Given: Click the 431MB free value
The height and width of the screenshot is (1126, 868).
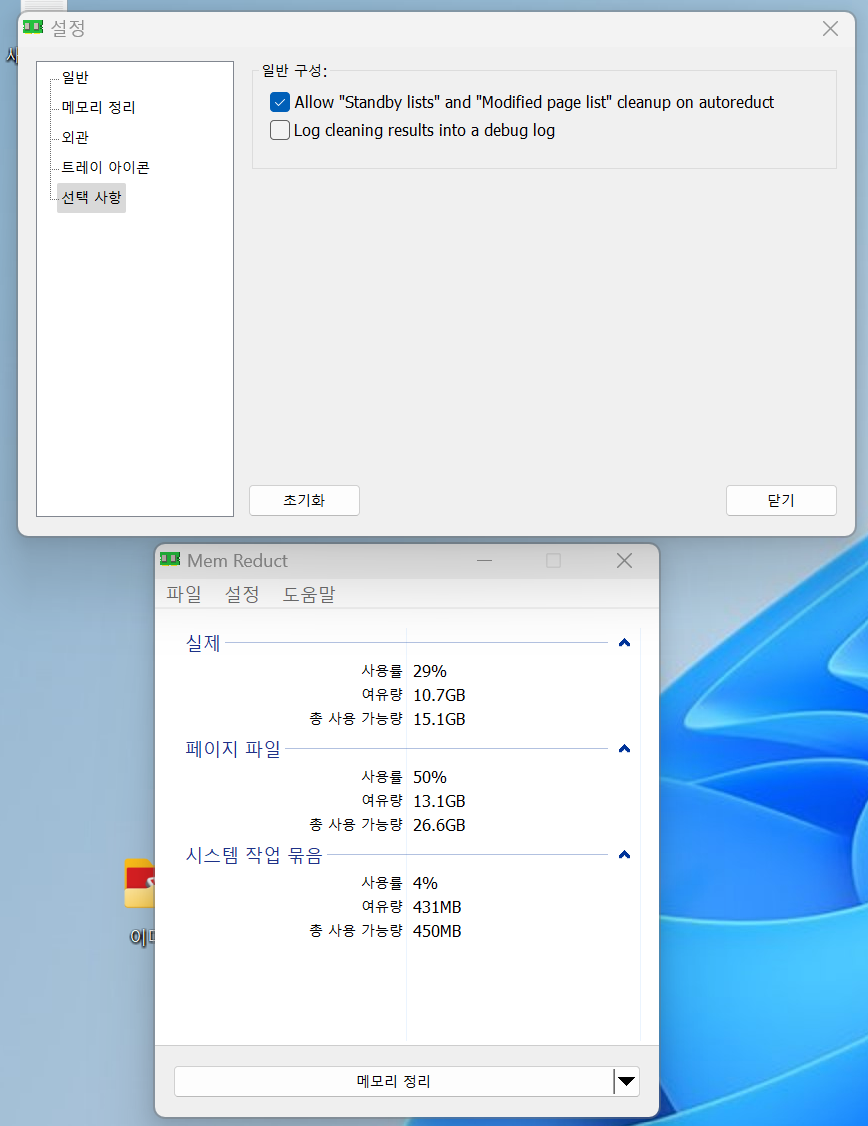Looking at the screenshot, I should tap(437, 907).
